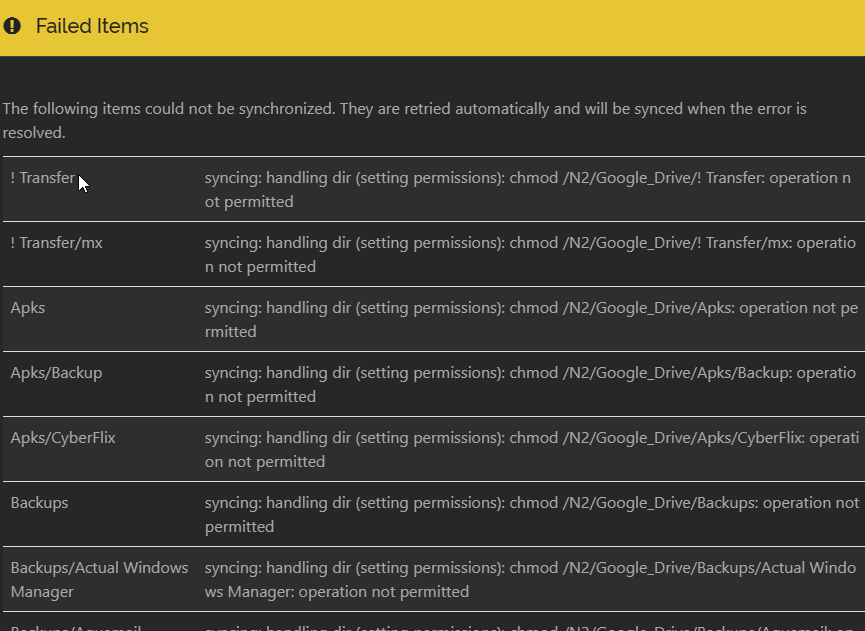Select the '! Transfer/mx' failed item
The height and width of the screenshot is (631, 865).
(56, 243)
